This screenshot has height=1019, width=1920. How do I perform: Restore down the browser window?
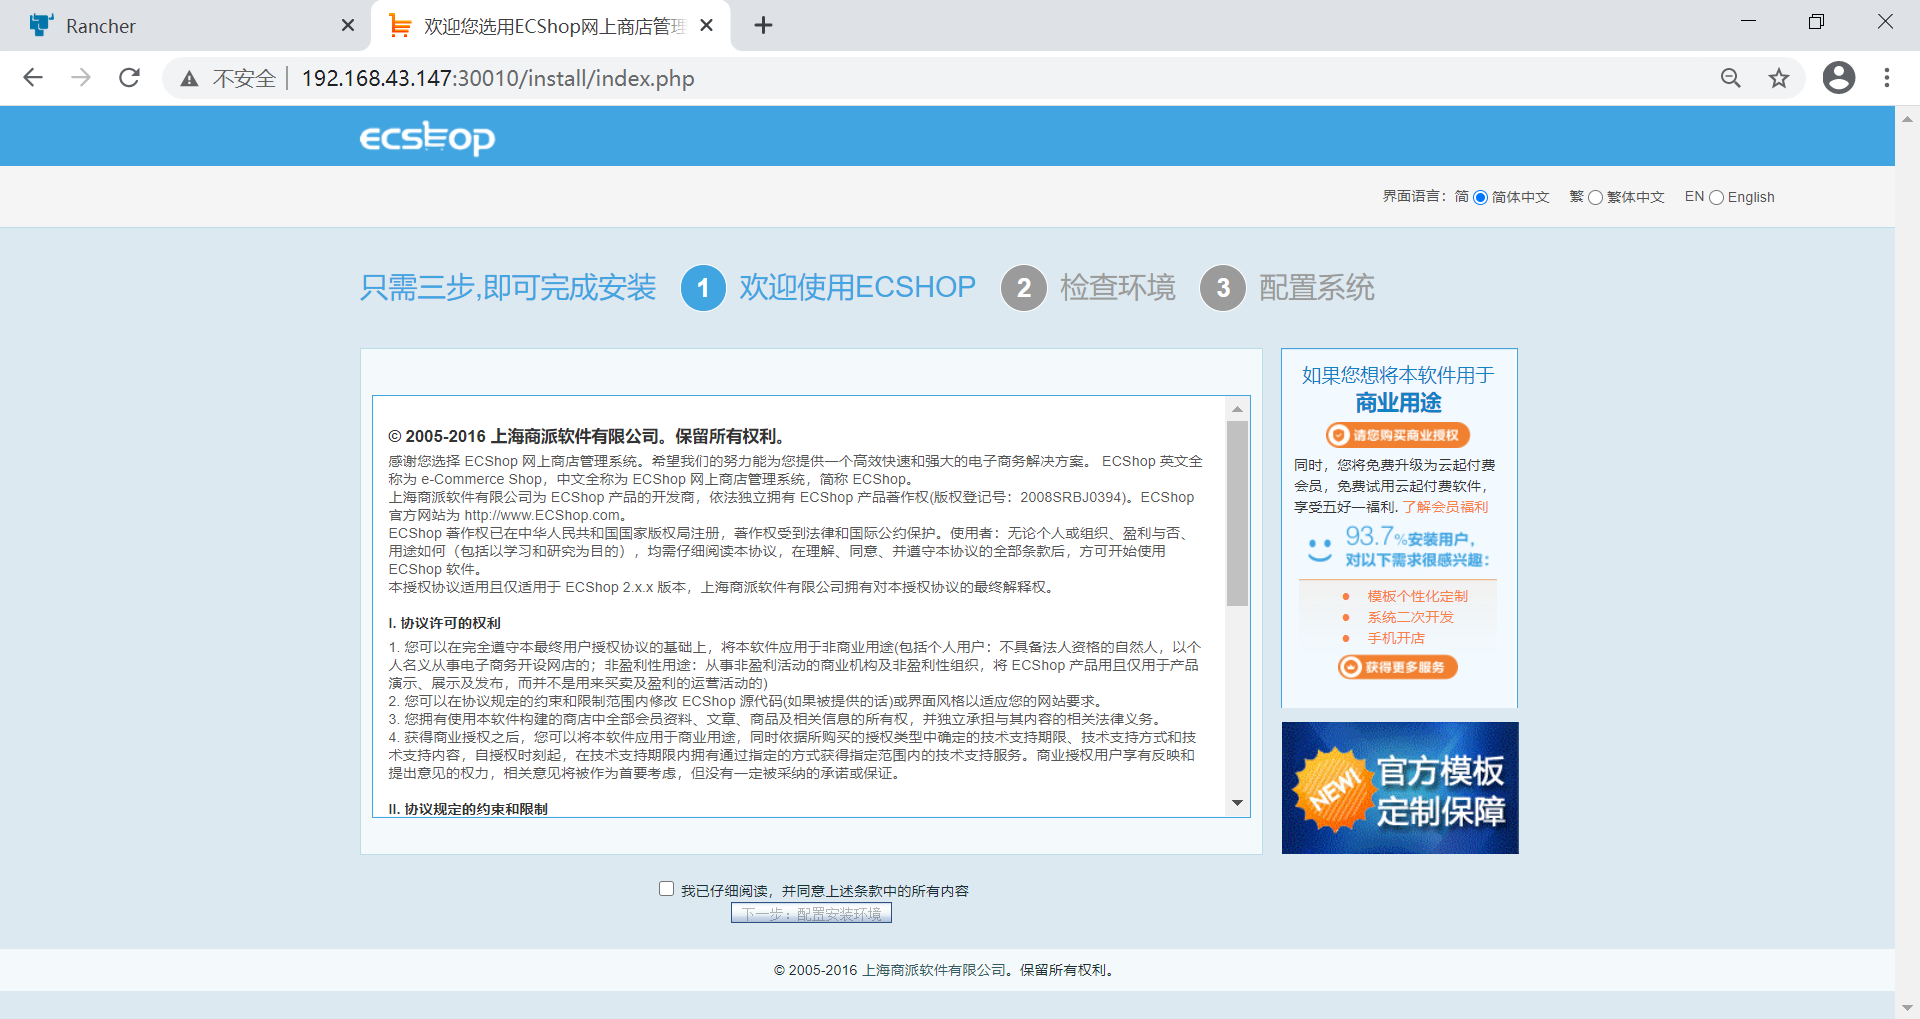click(1817, 22)
